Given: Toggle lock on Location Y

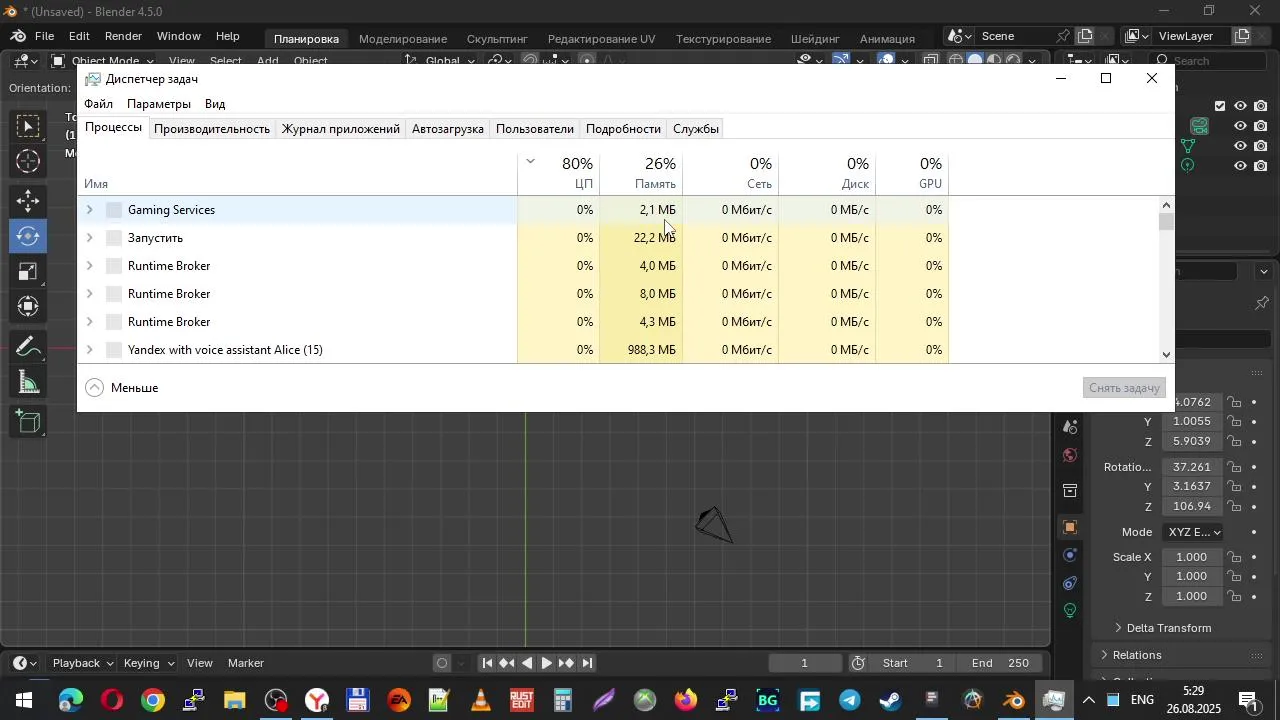Looking at the screenshot, I should pyautogui.click(x=1236, y=422).
